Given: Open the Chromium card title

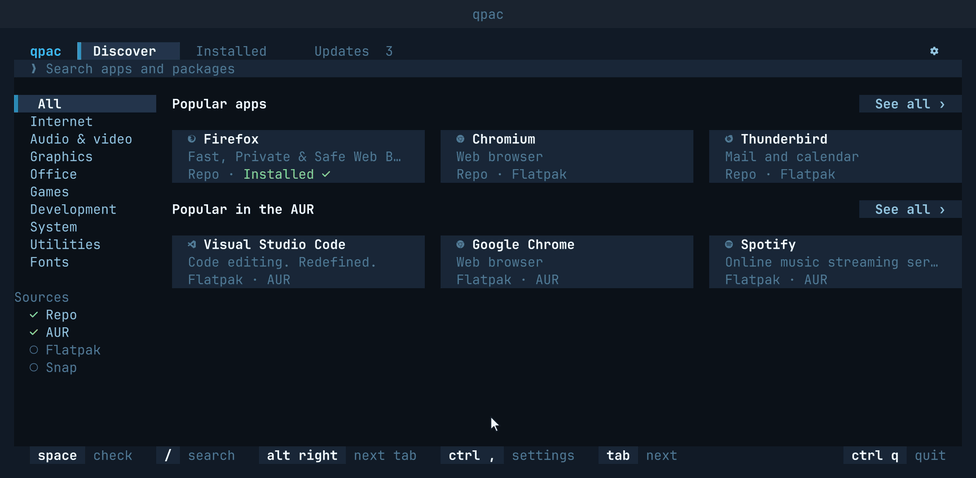Looking at the screenshot, I should tap(504, 139).
